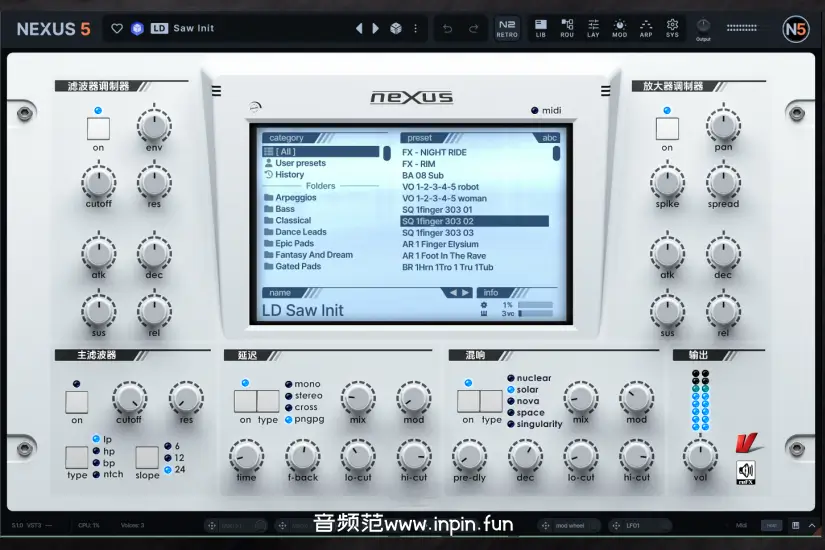Select the nuclear reverb type
The image size is (825, 550).
529,378
